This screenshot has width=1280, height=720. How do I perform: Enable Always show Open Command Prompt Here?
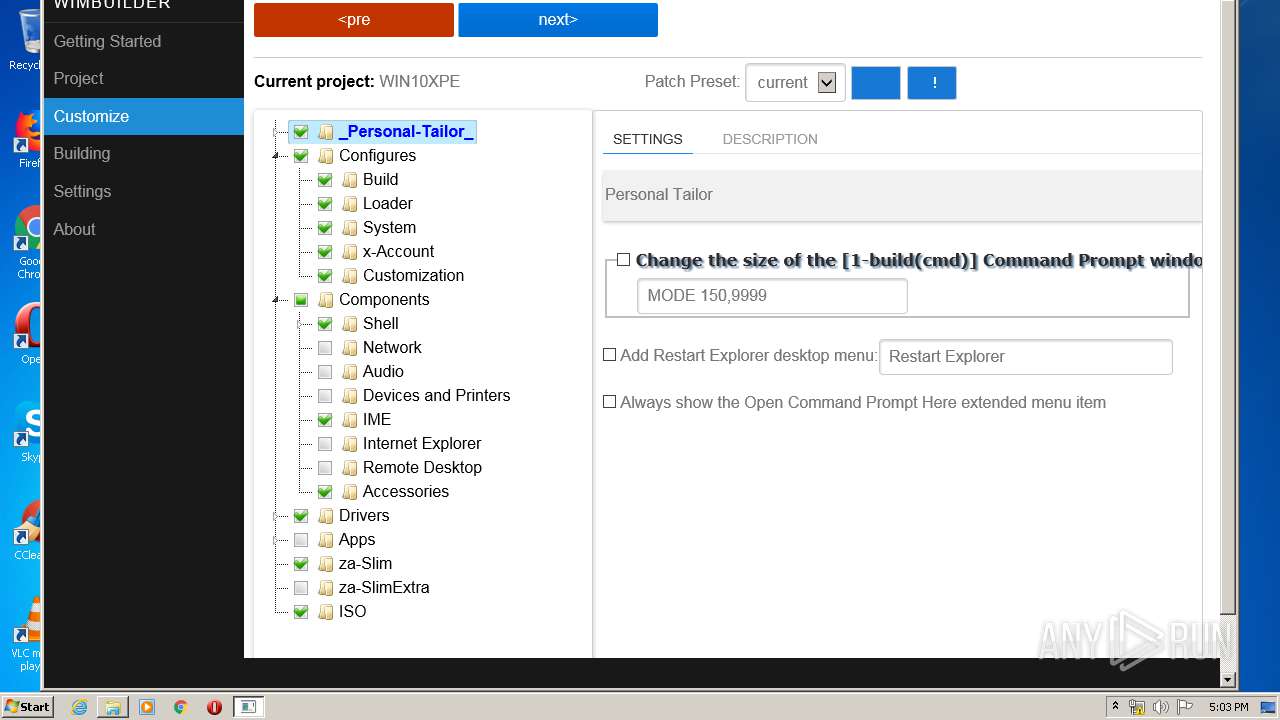pos(609,402)
